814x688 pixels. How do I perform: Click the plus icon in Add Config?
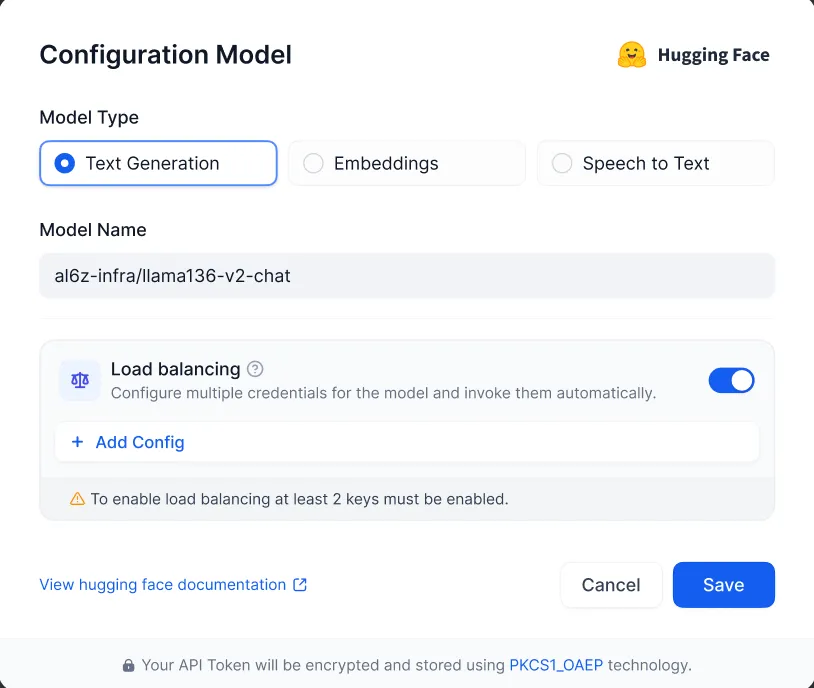point(77,442)
